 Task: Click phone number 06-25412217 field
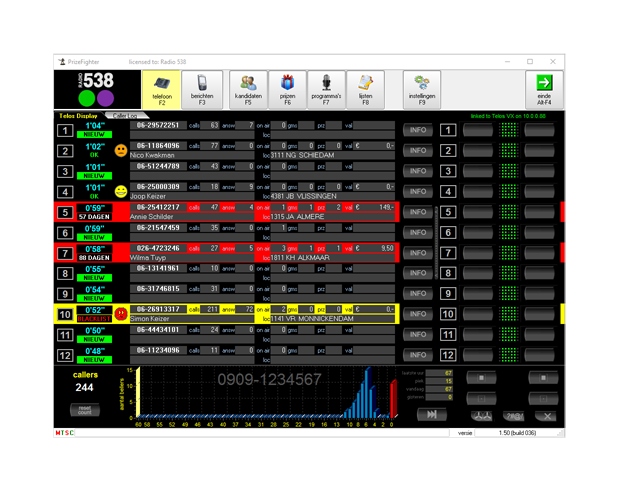(x=158, y=207)
